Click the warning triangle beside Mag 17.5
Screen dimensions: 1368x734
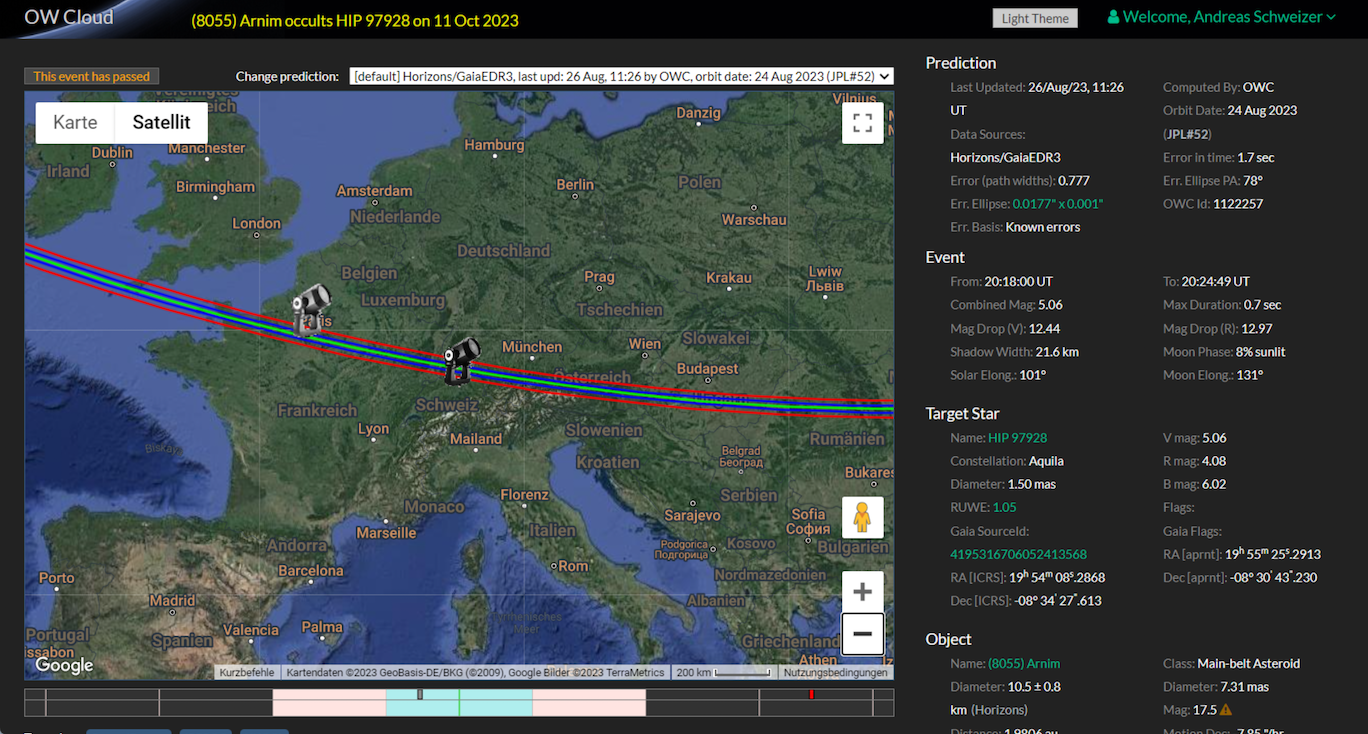pyautogui.click(x=1225, y=710)
